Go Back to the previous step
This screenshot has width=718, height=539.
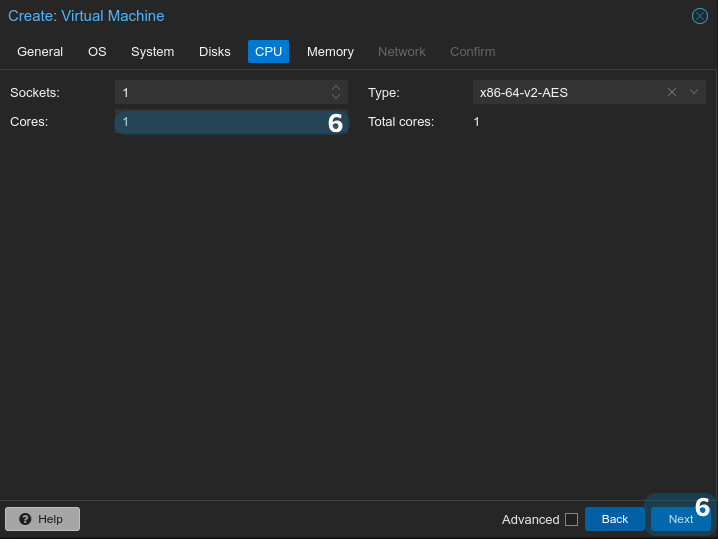[614, 519]
